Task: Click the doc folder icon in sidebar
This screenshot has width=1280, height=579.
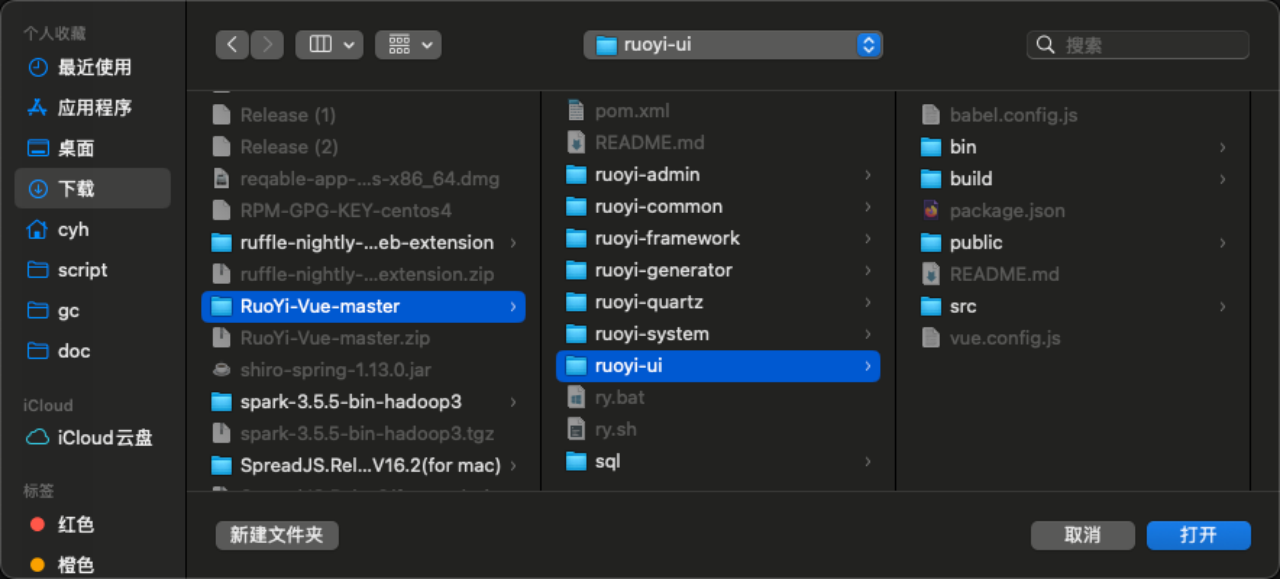Action: 38,350
